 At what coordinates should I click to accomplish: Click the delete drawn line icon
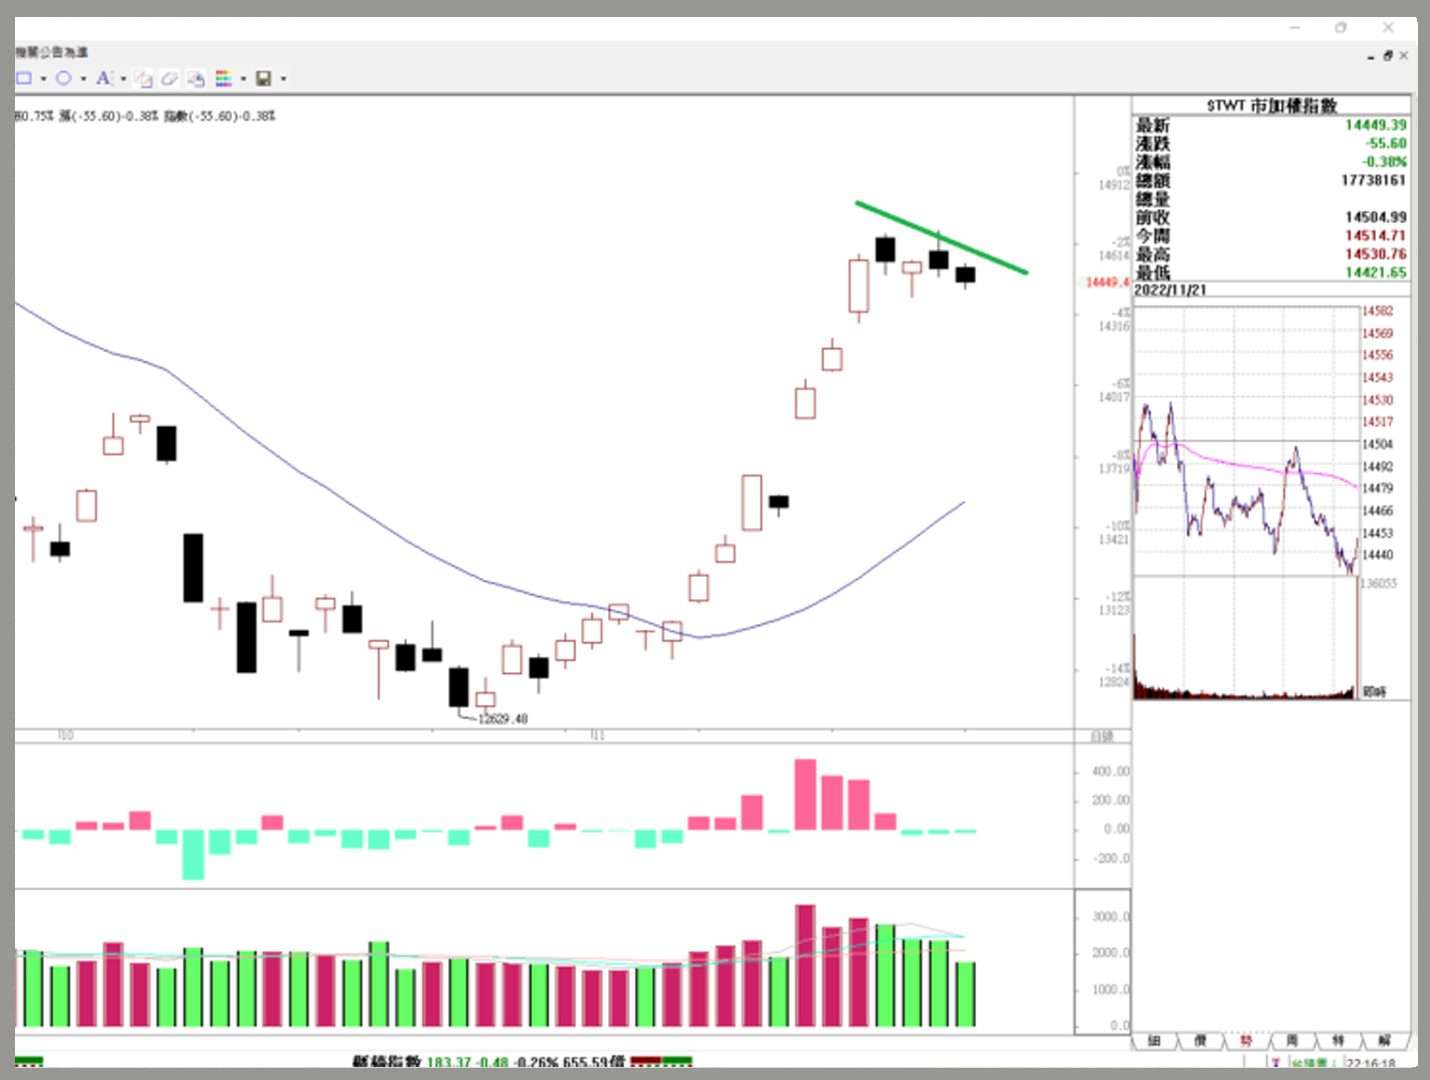click(144, 78)
